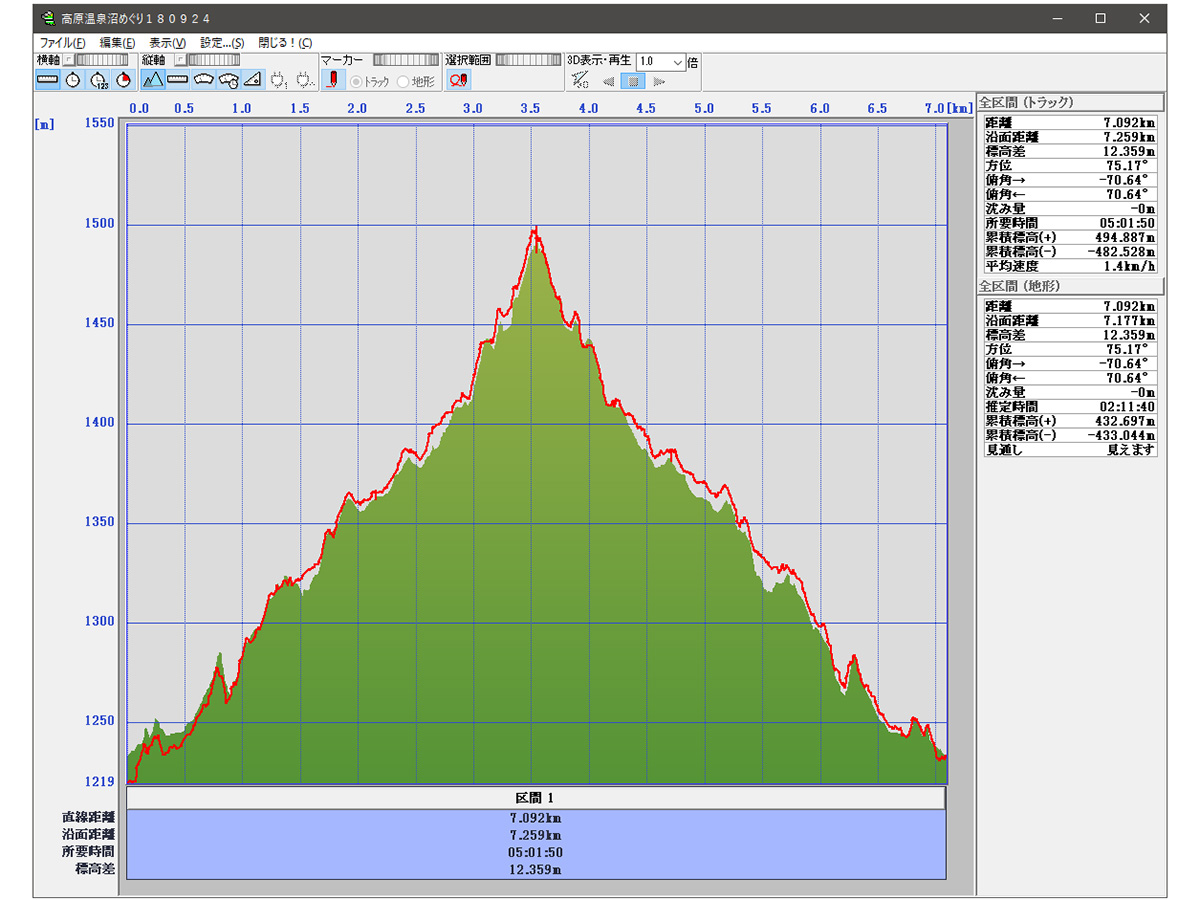Select the mountain elevation vertical axis icon

(x=152, y=80)
